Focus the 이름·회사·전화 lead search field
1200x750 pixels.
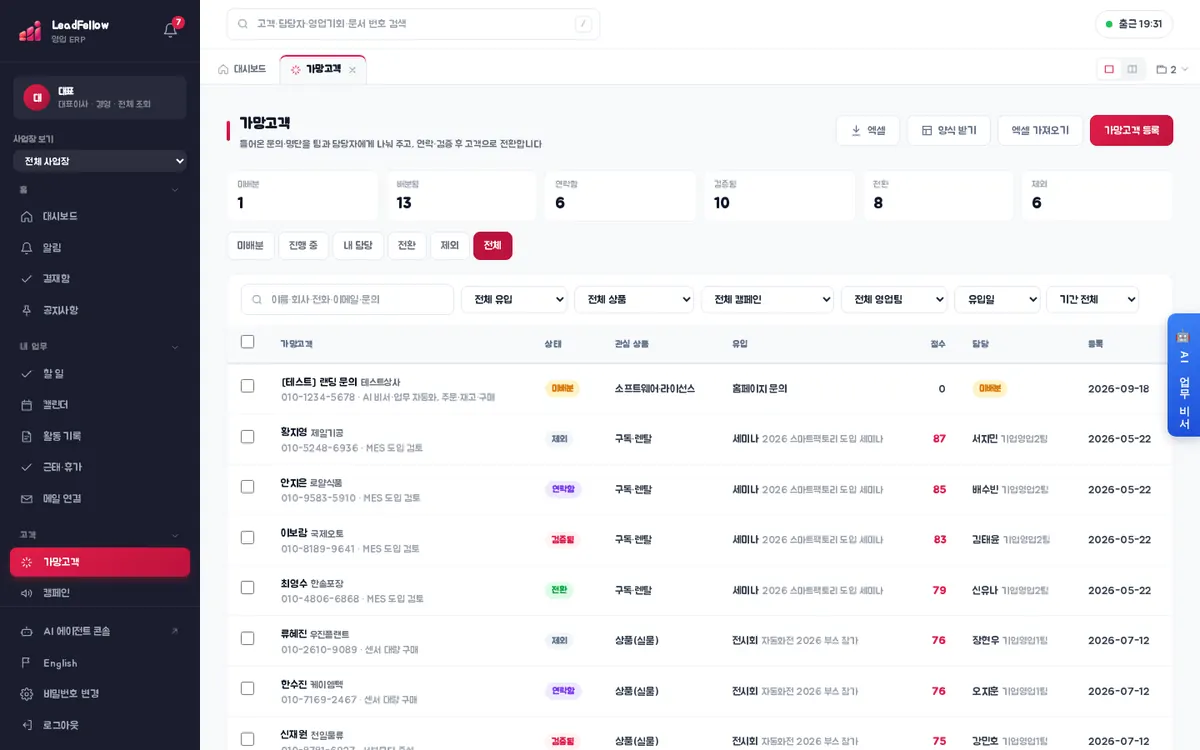pos(347,299)
